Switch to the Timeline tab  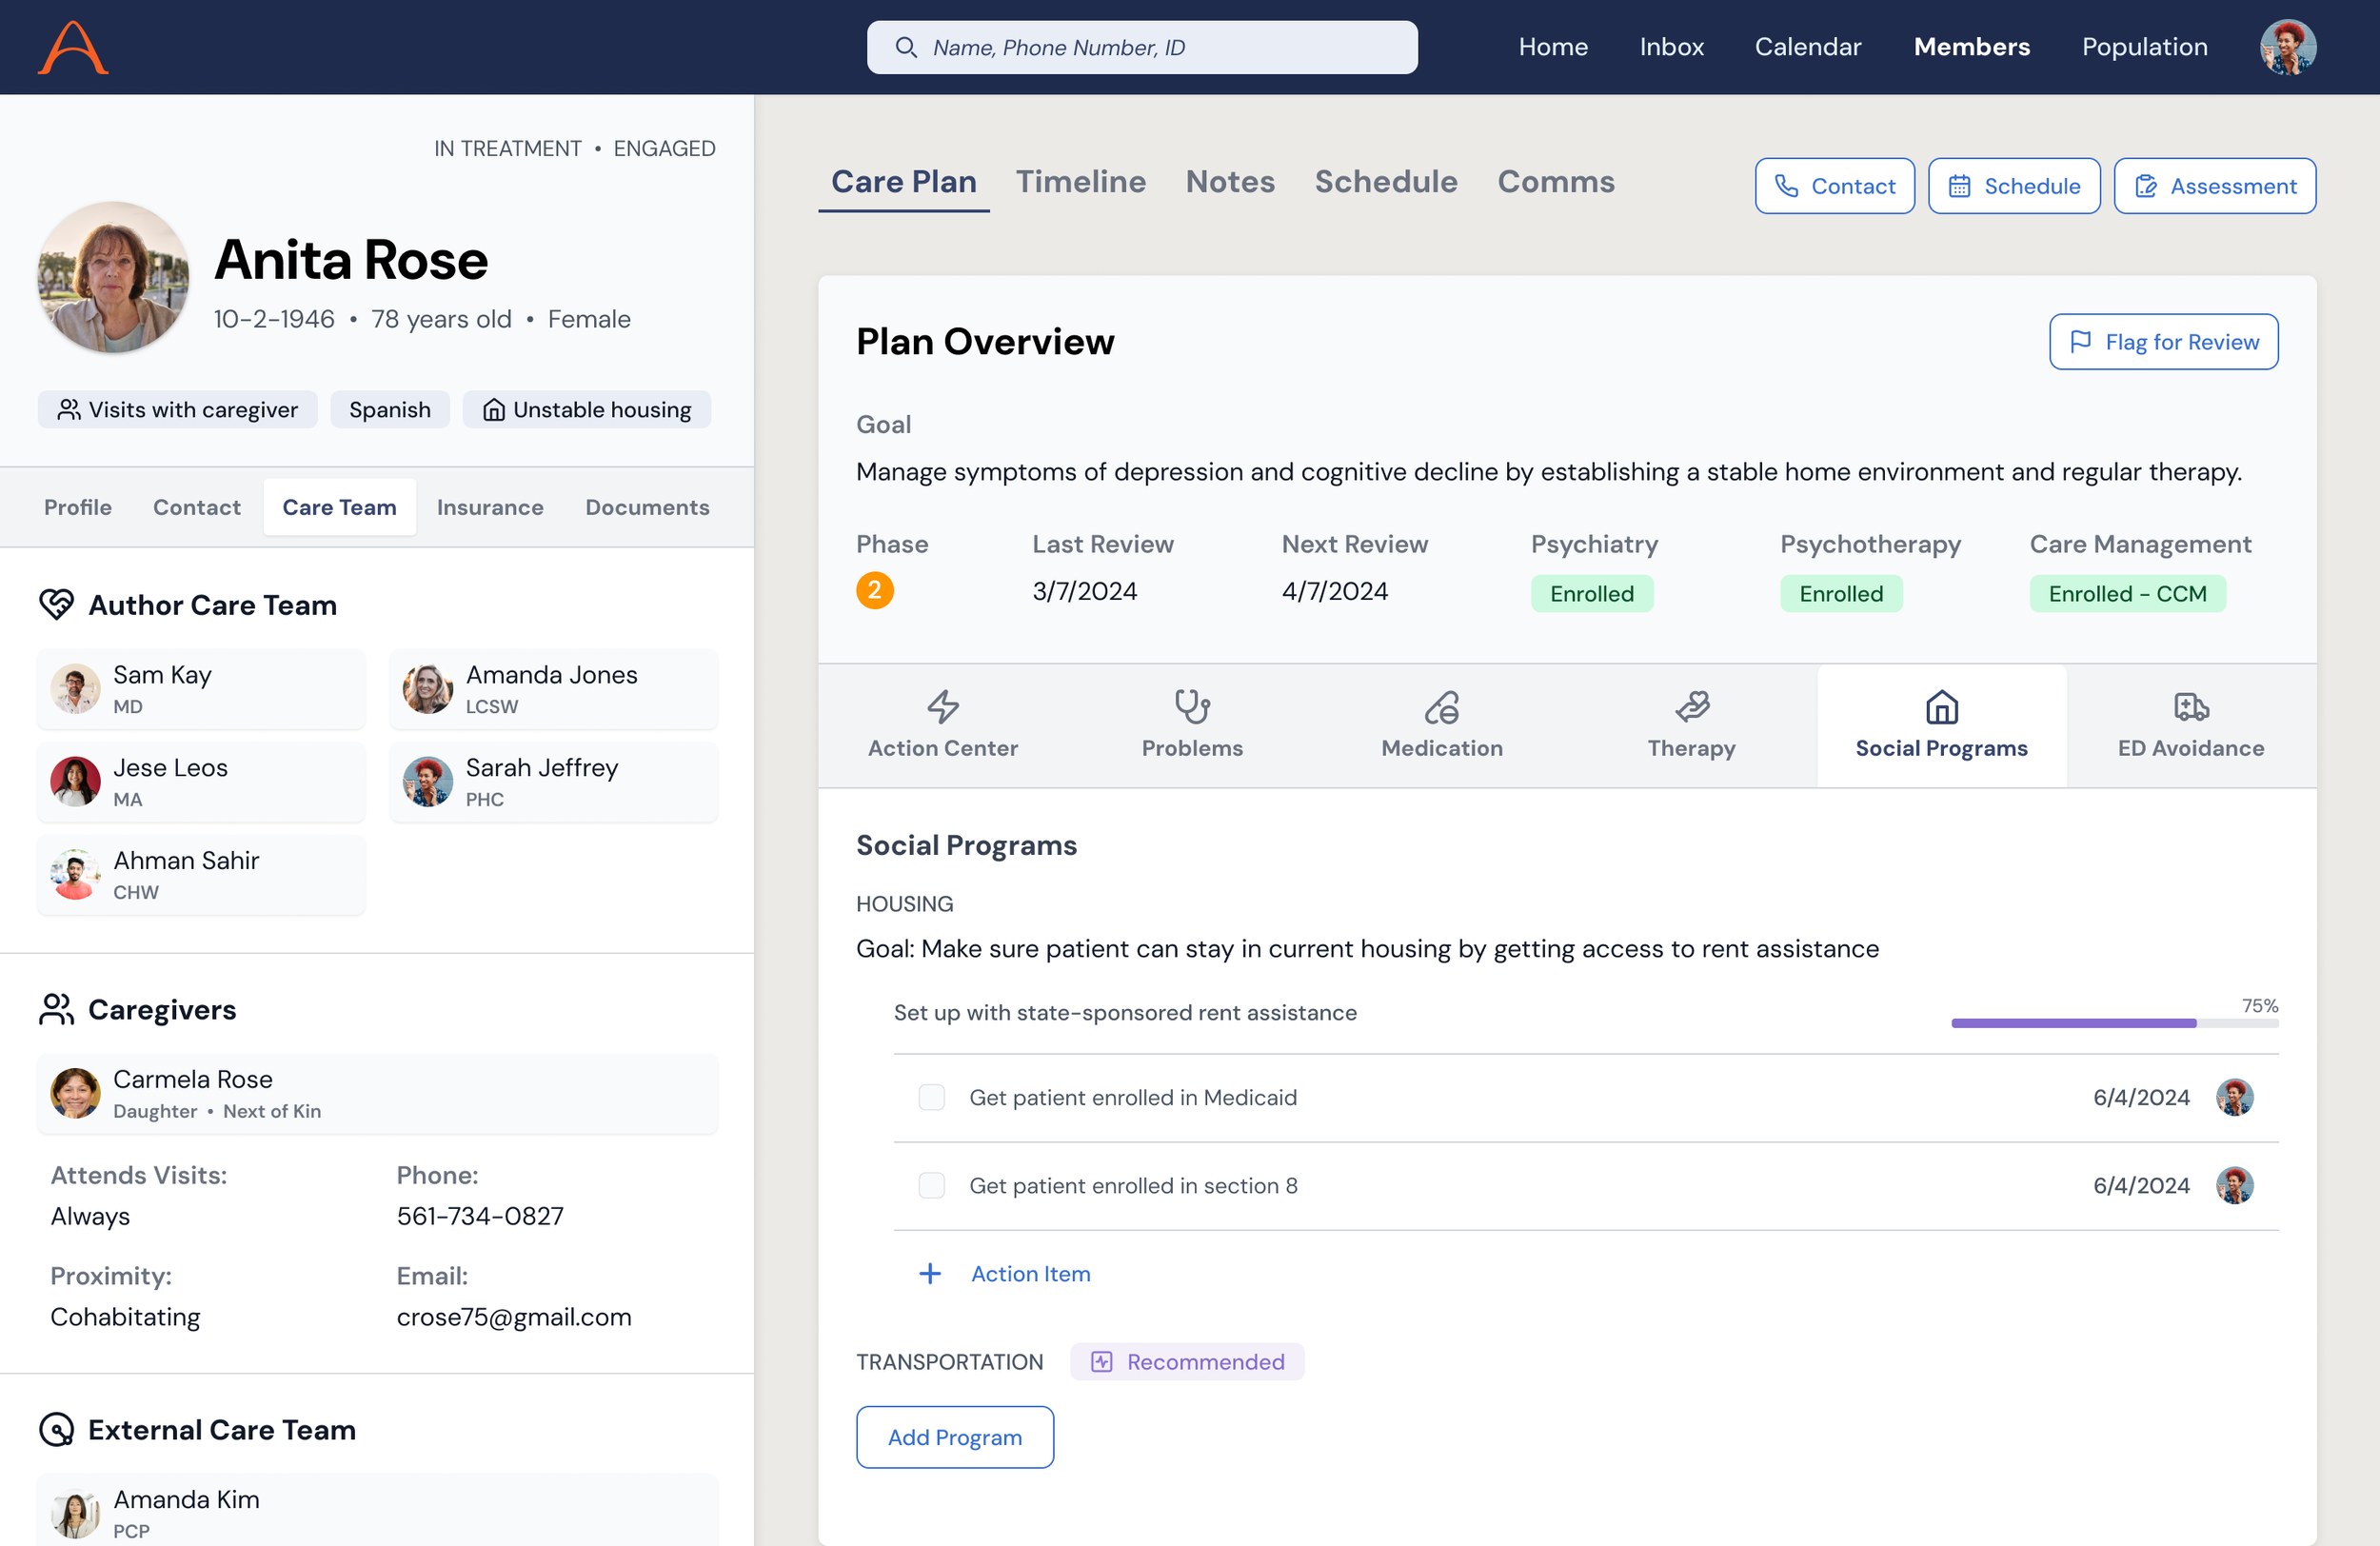coord(1080,182)
